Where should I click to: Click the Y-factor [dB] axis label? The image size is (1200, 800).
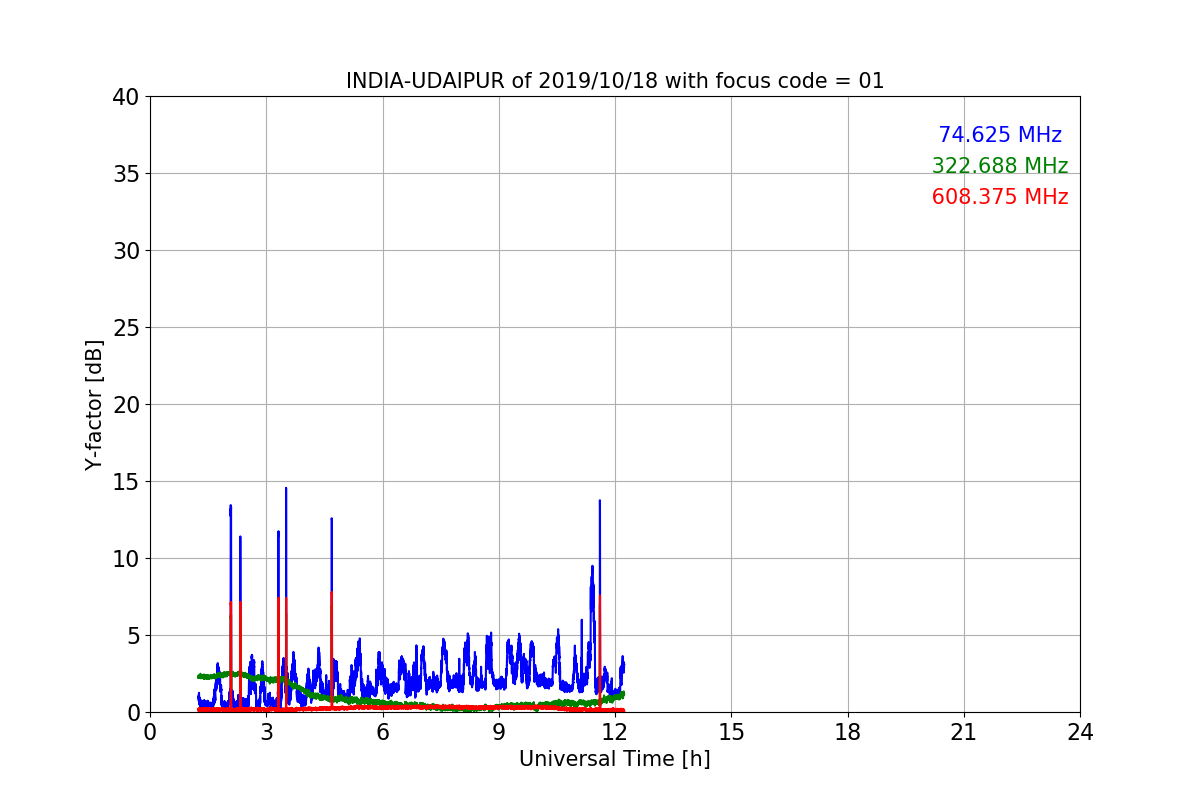pos(94,405)
